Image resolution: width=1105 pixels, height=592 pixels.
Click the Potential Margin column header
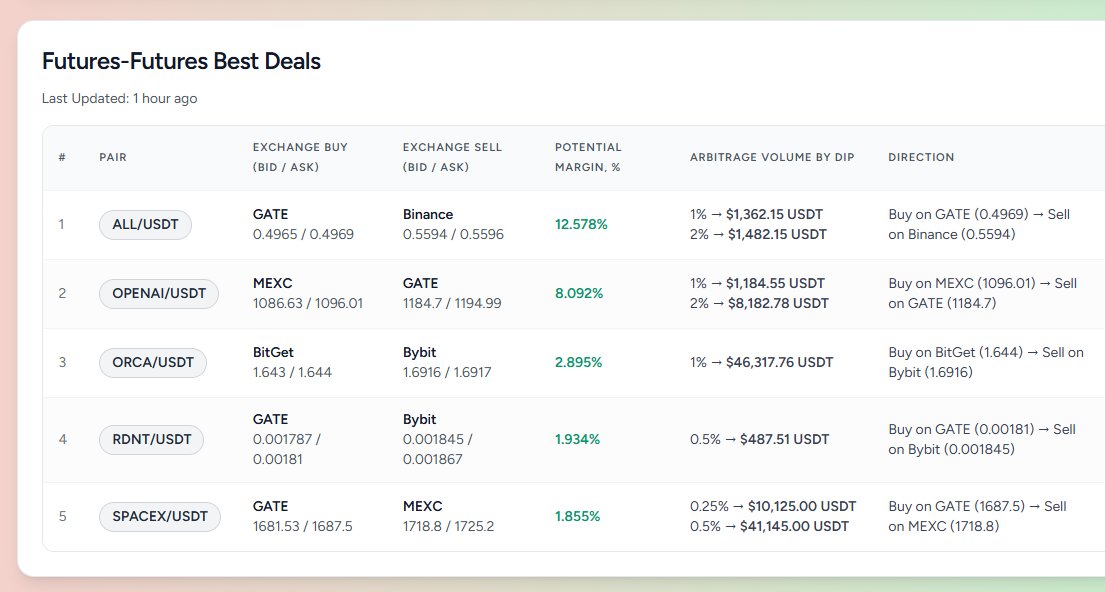[x=588, y=157]
